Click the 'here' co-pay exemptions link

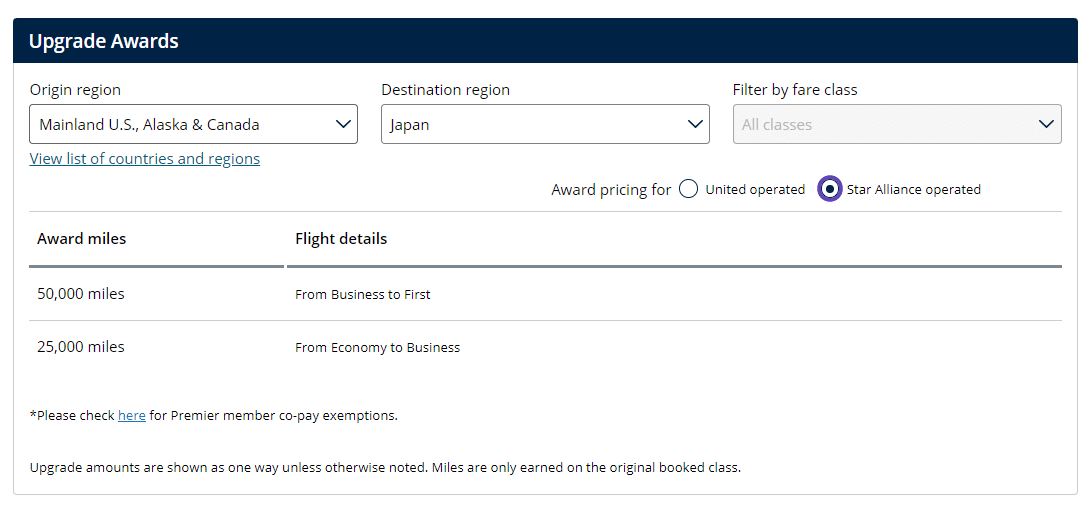(132, 415)
